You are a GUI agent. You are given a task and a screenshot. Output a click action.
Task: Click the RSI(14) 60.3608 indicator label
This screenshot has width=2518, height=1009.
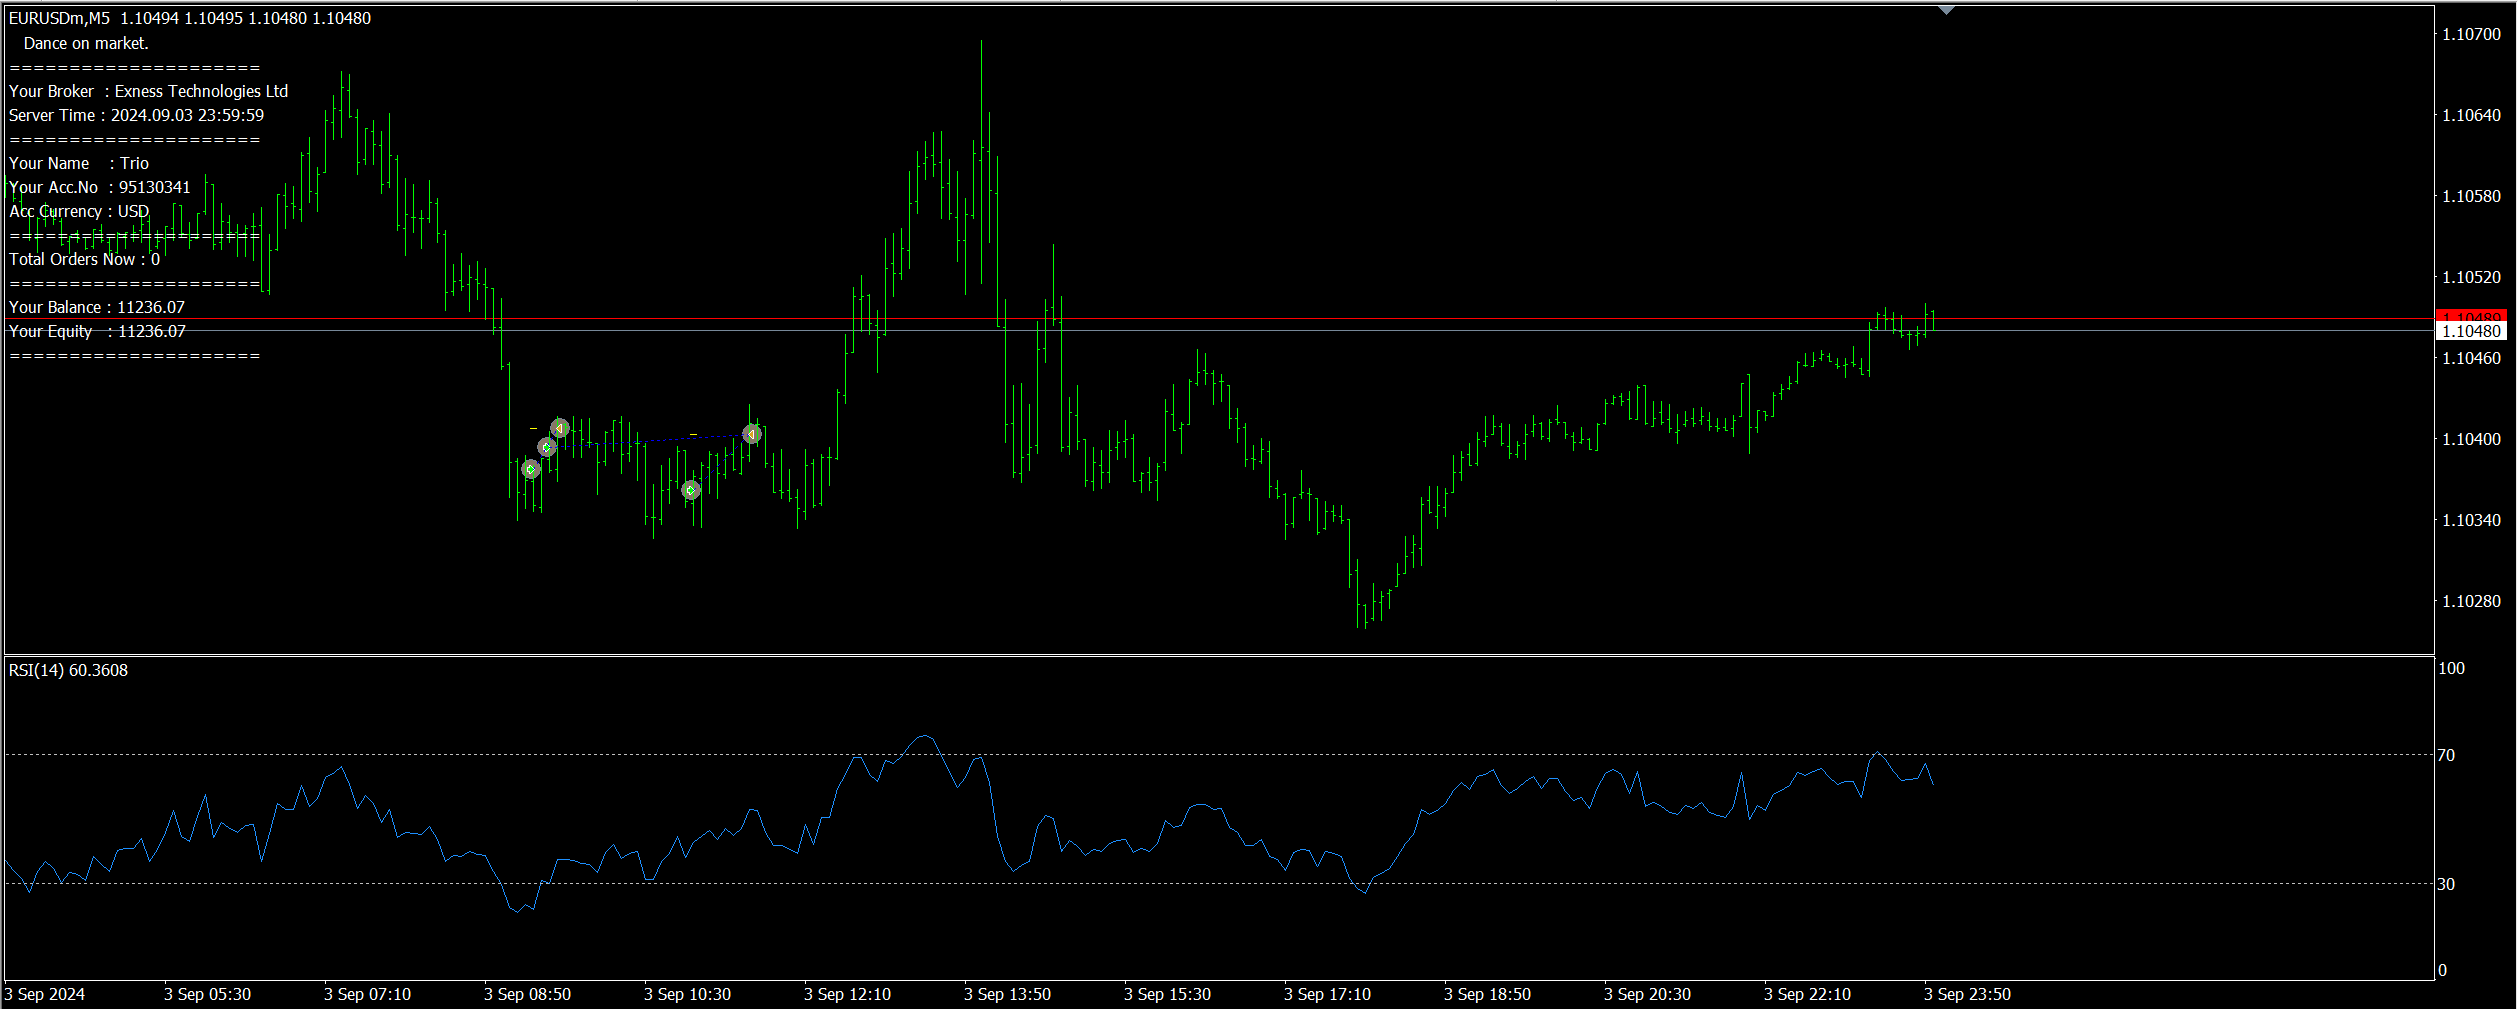tap(68, 670)
